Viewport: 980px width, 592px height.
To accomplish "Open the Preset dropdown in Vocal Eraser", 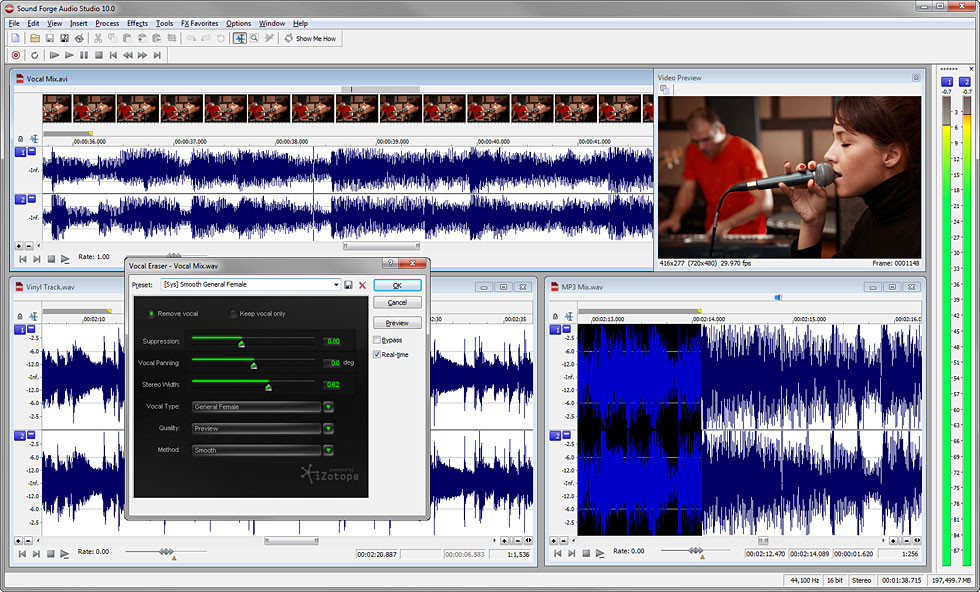I will 336,284.
